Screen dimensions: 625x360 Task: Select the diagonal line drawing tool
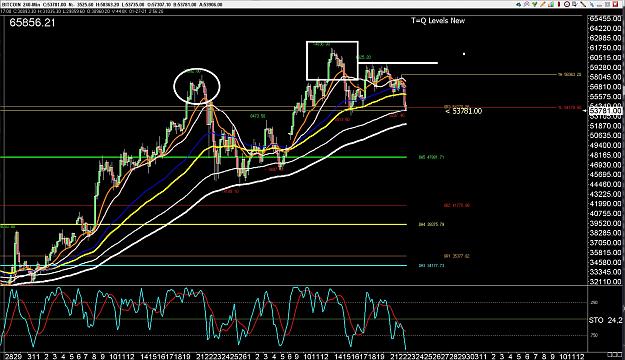[x=583, y=4]
